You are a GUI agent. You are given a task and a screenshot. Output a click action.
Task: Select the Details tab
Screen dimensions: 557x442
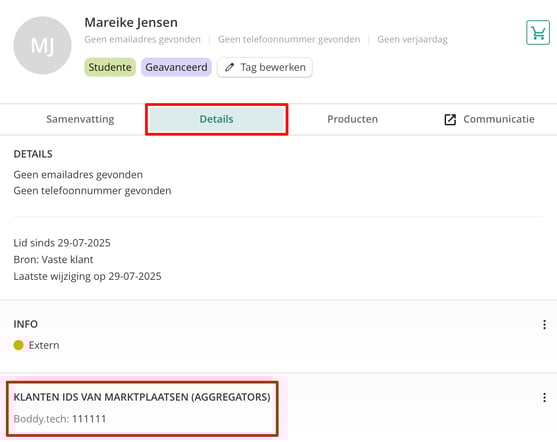point(216,119)
